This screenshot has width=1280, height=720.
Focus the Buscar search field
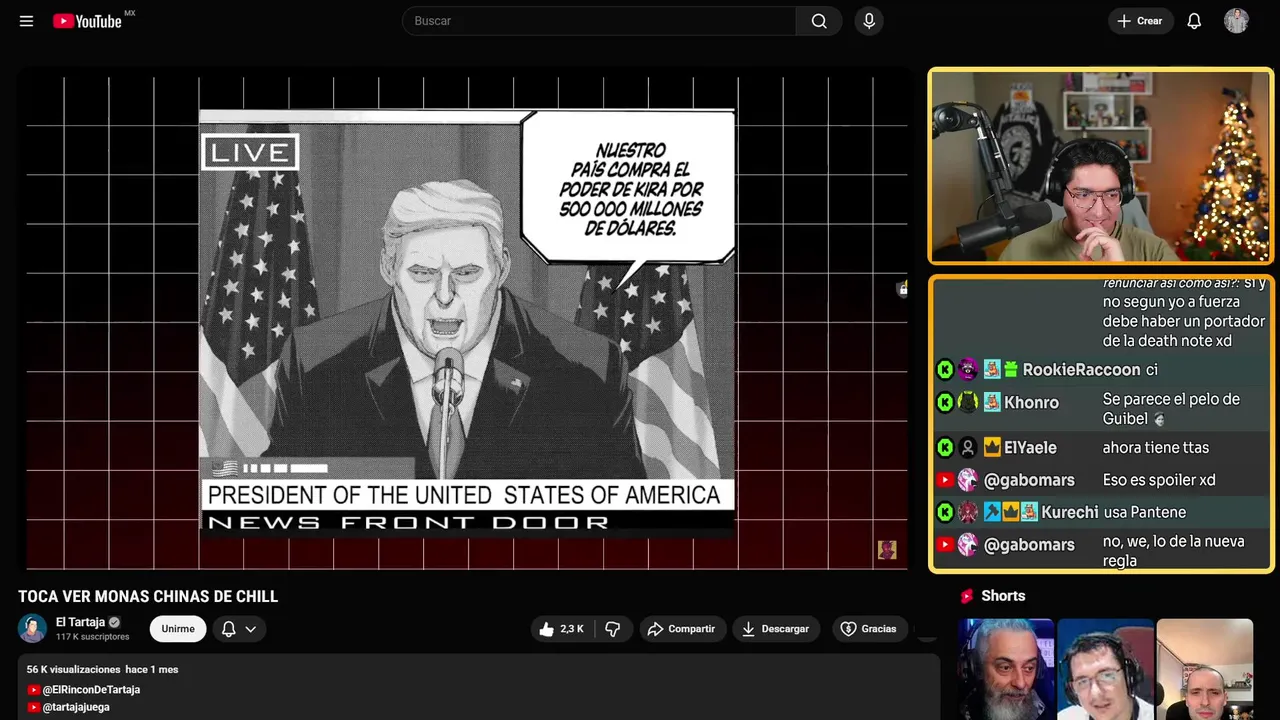point(599,21)
